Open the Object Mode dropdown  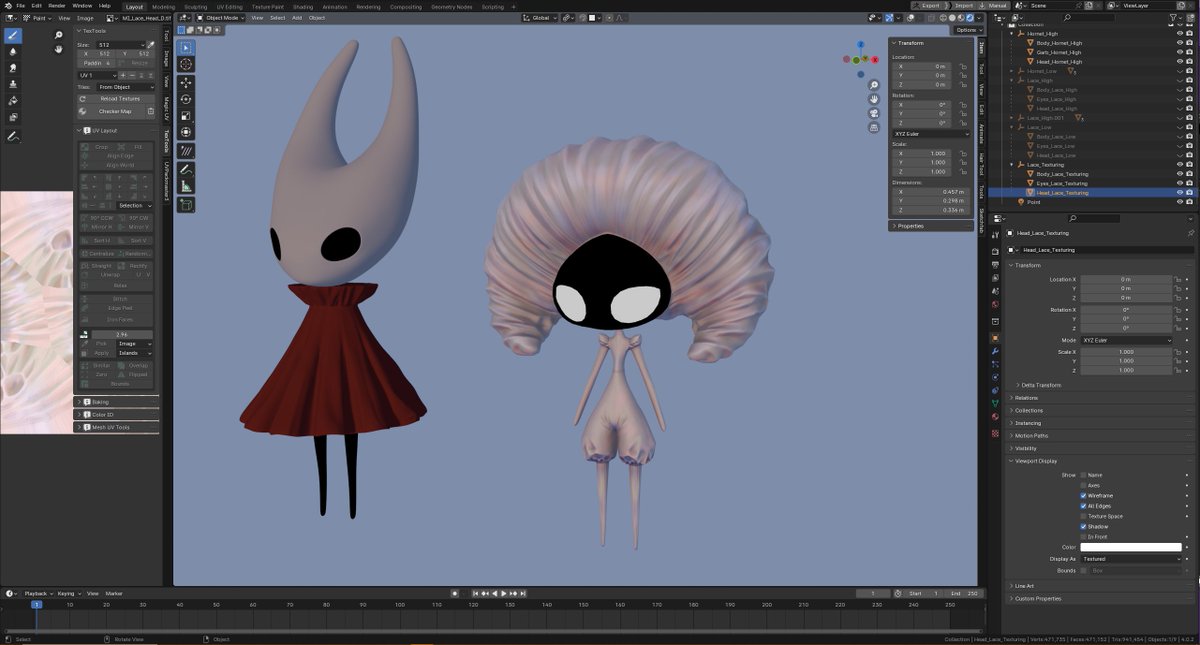221,18
